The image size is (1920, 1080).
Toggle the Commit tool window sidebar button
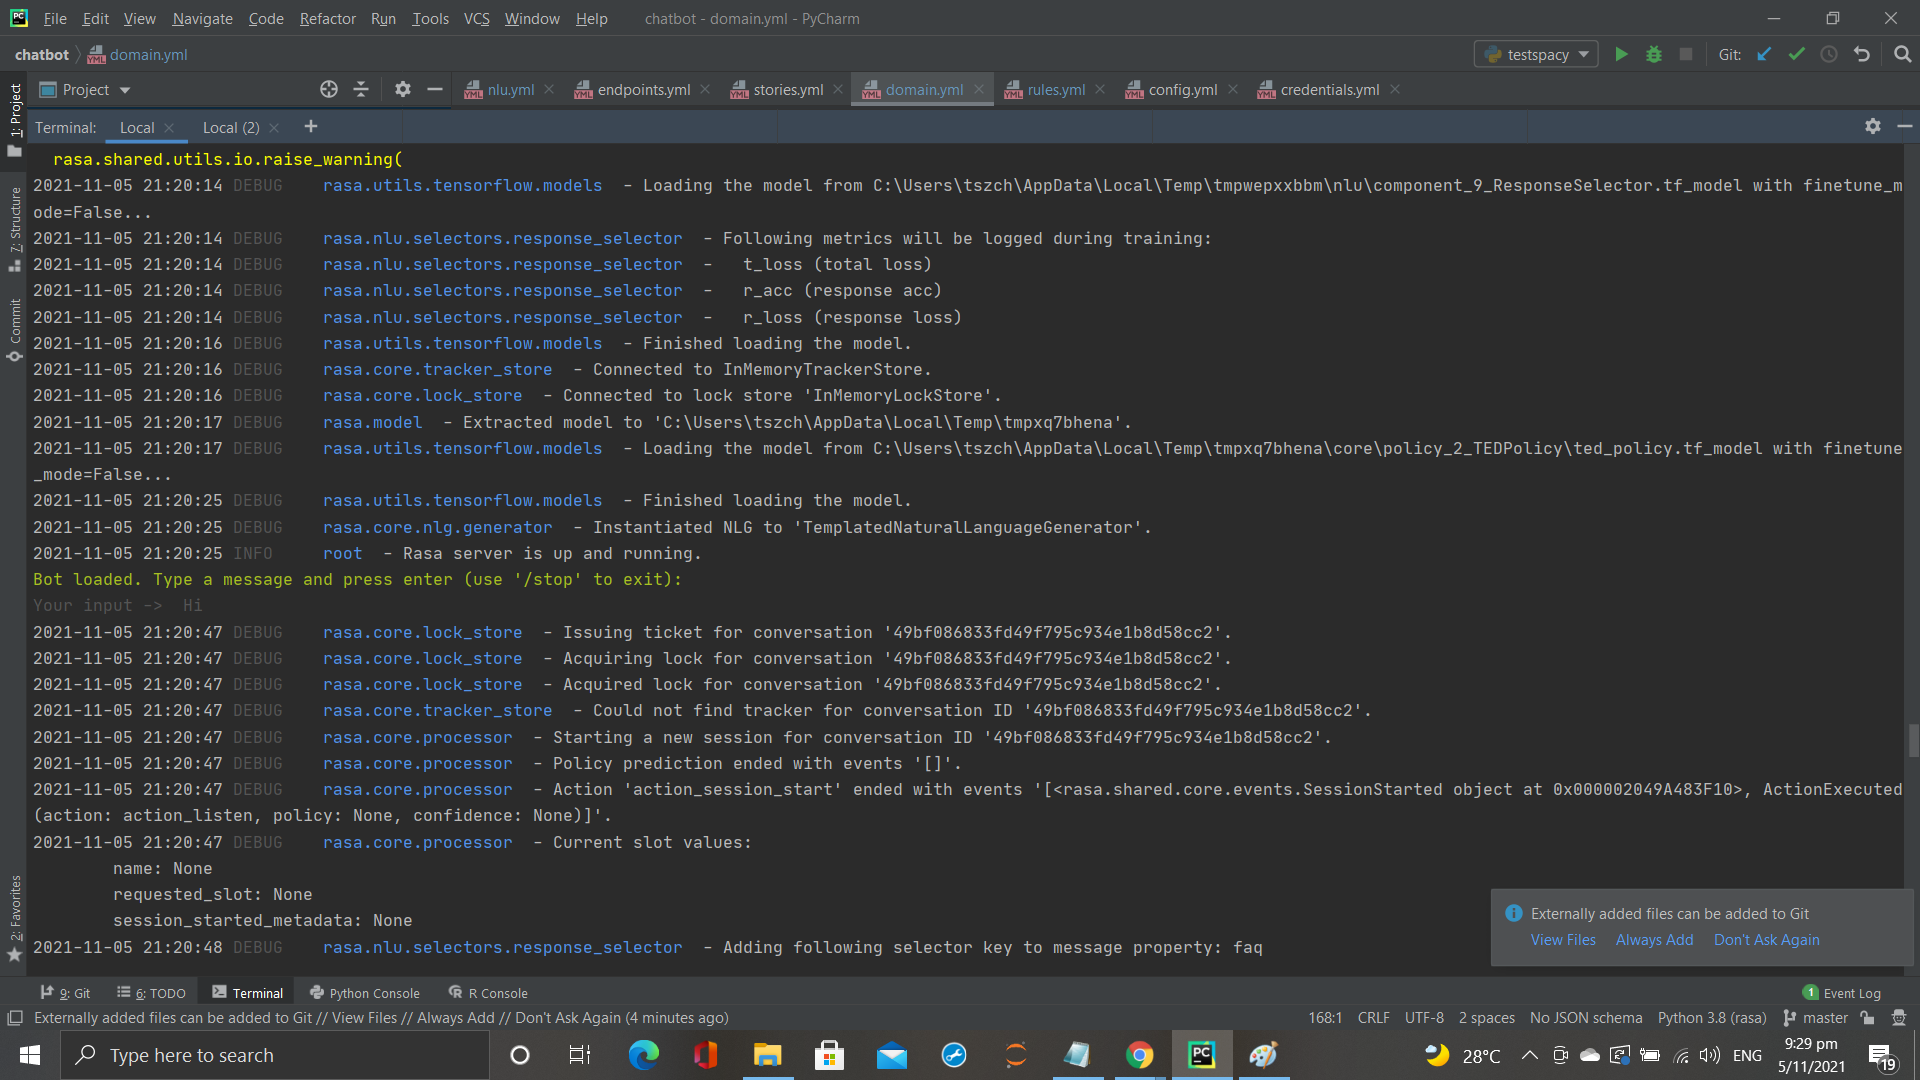(x=15, y=328)
